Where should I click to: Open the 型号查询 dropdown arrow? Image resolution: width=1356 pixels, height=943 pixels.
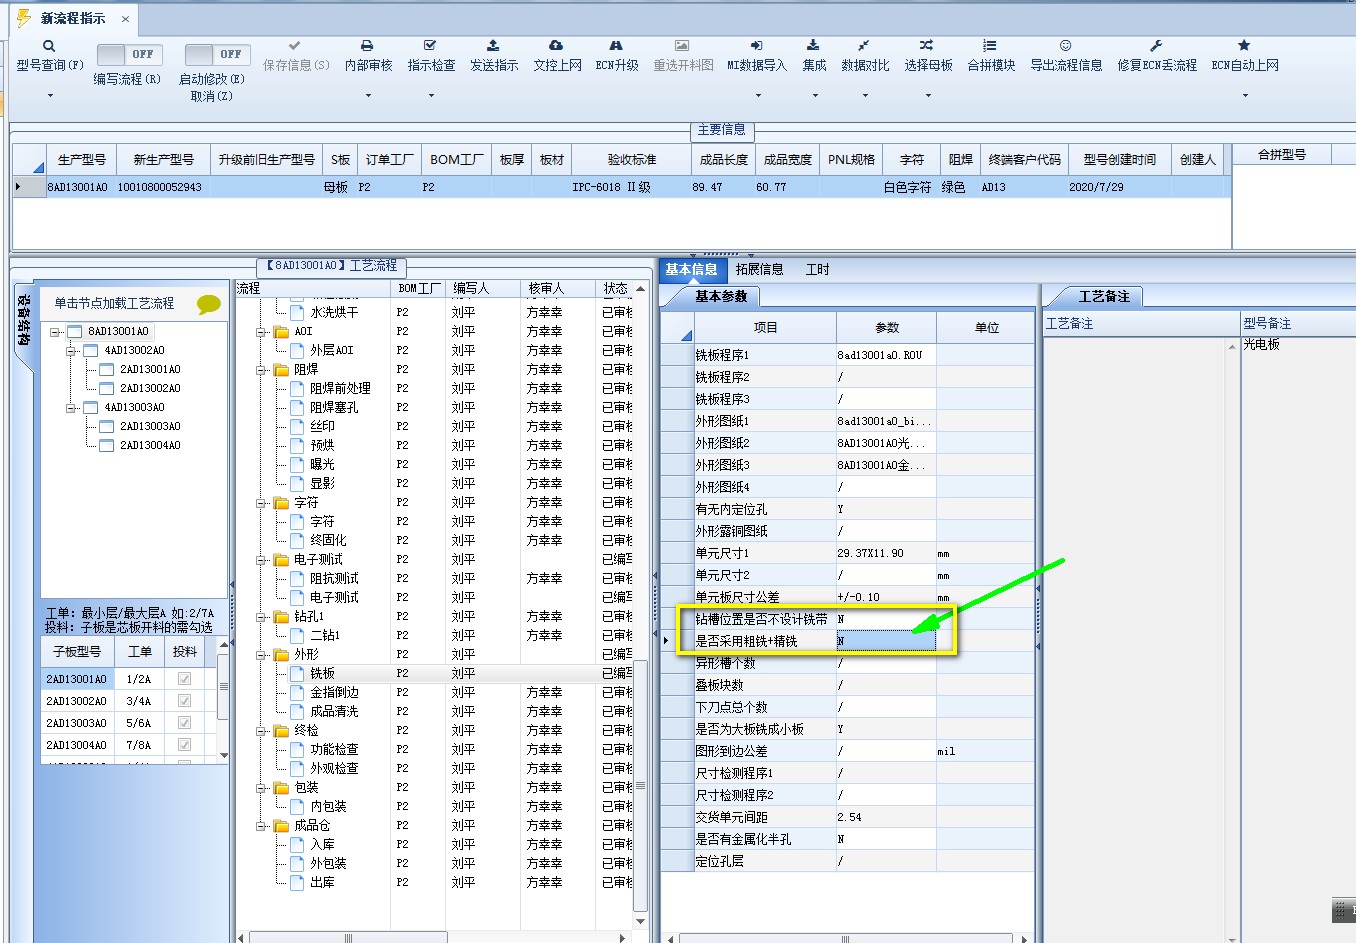(50, 96)
